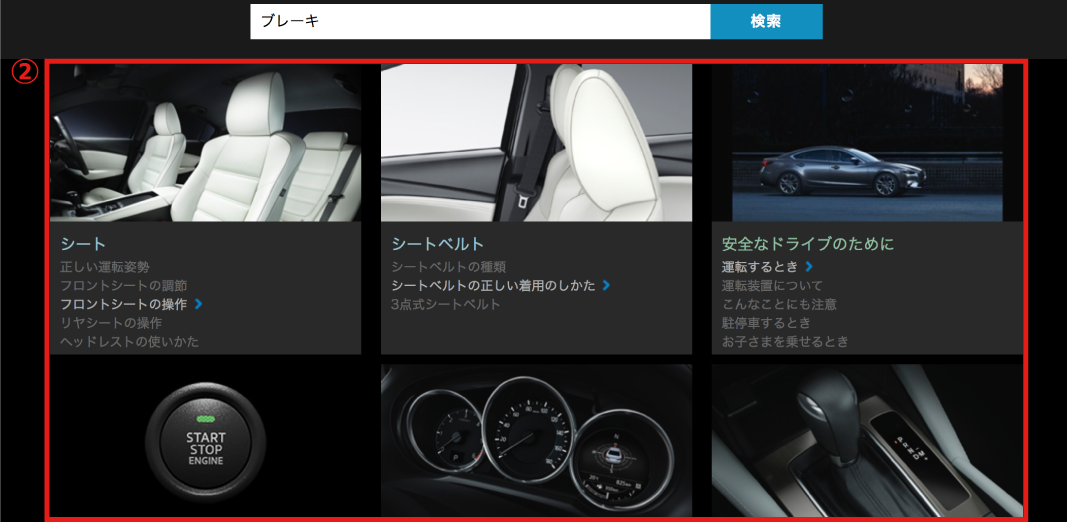Click the シート section heading
The height and width of the screenshot is (523, 1067).
click(83, 244)
